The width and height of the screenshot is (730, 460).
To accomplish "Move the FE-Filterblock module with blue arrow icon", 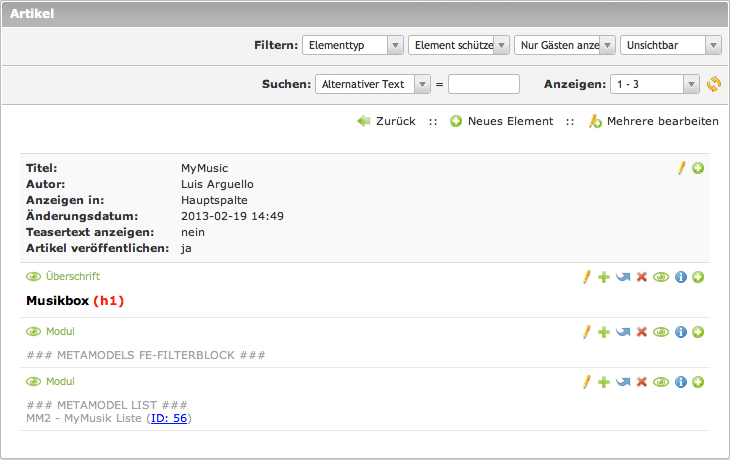I will [623, 332].
